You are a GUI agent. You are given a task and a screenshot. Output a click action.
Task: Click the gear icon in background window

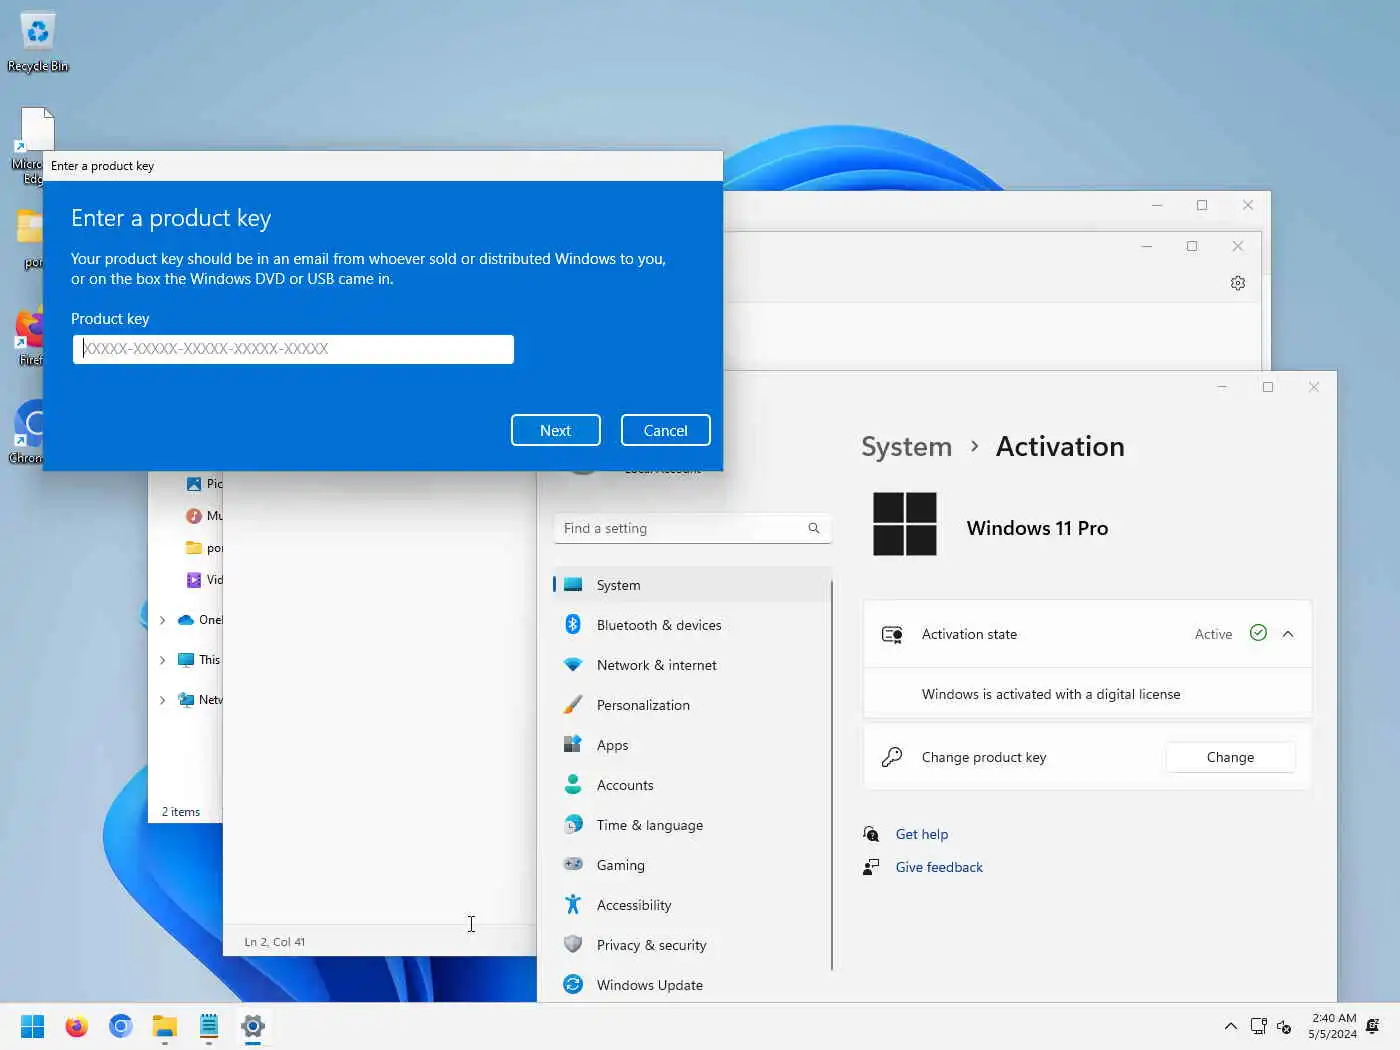[1238, 283]
